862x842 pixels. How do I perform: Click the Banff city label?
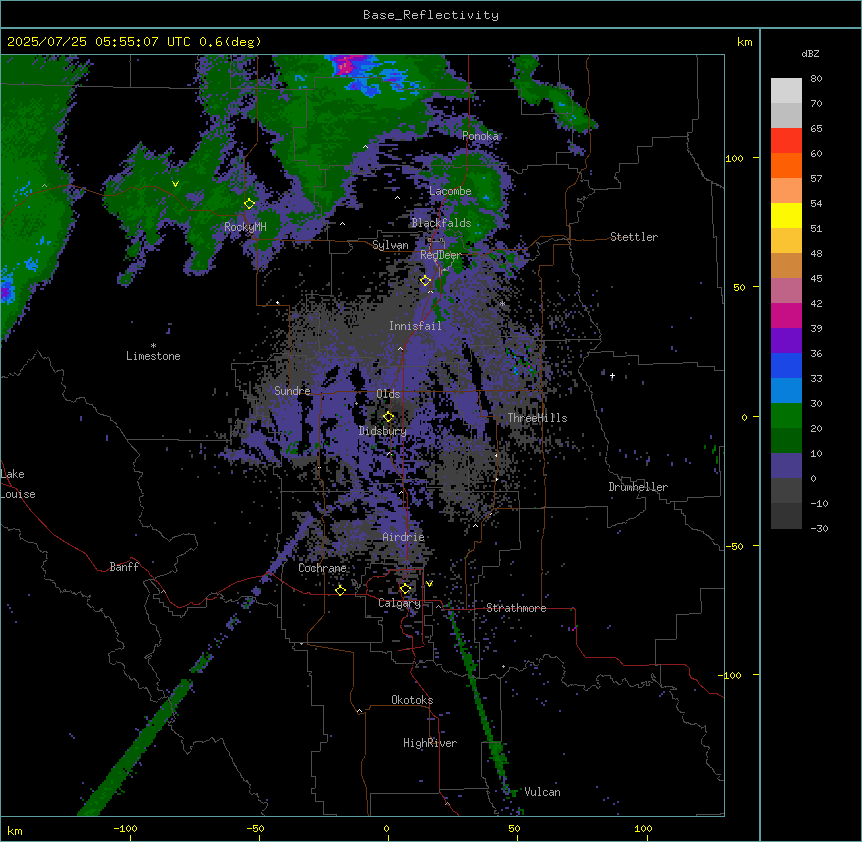[x=124, y=567]
